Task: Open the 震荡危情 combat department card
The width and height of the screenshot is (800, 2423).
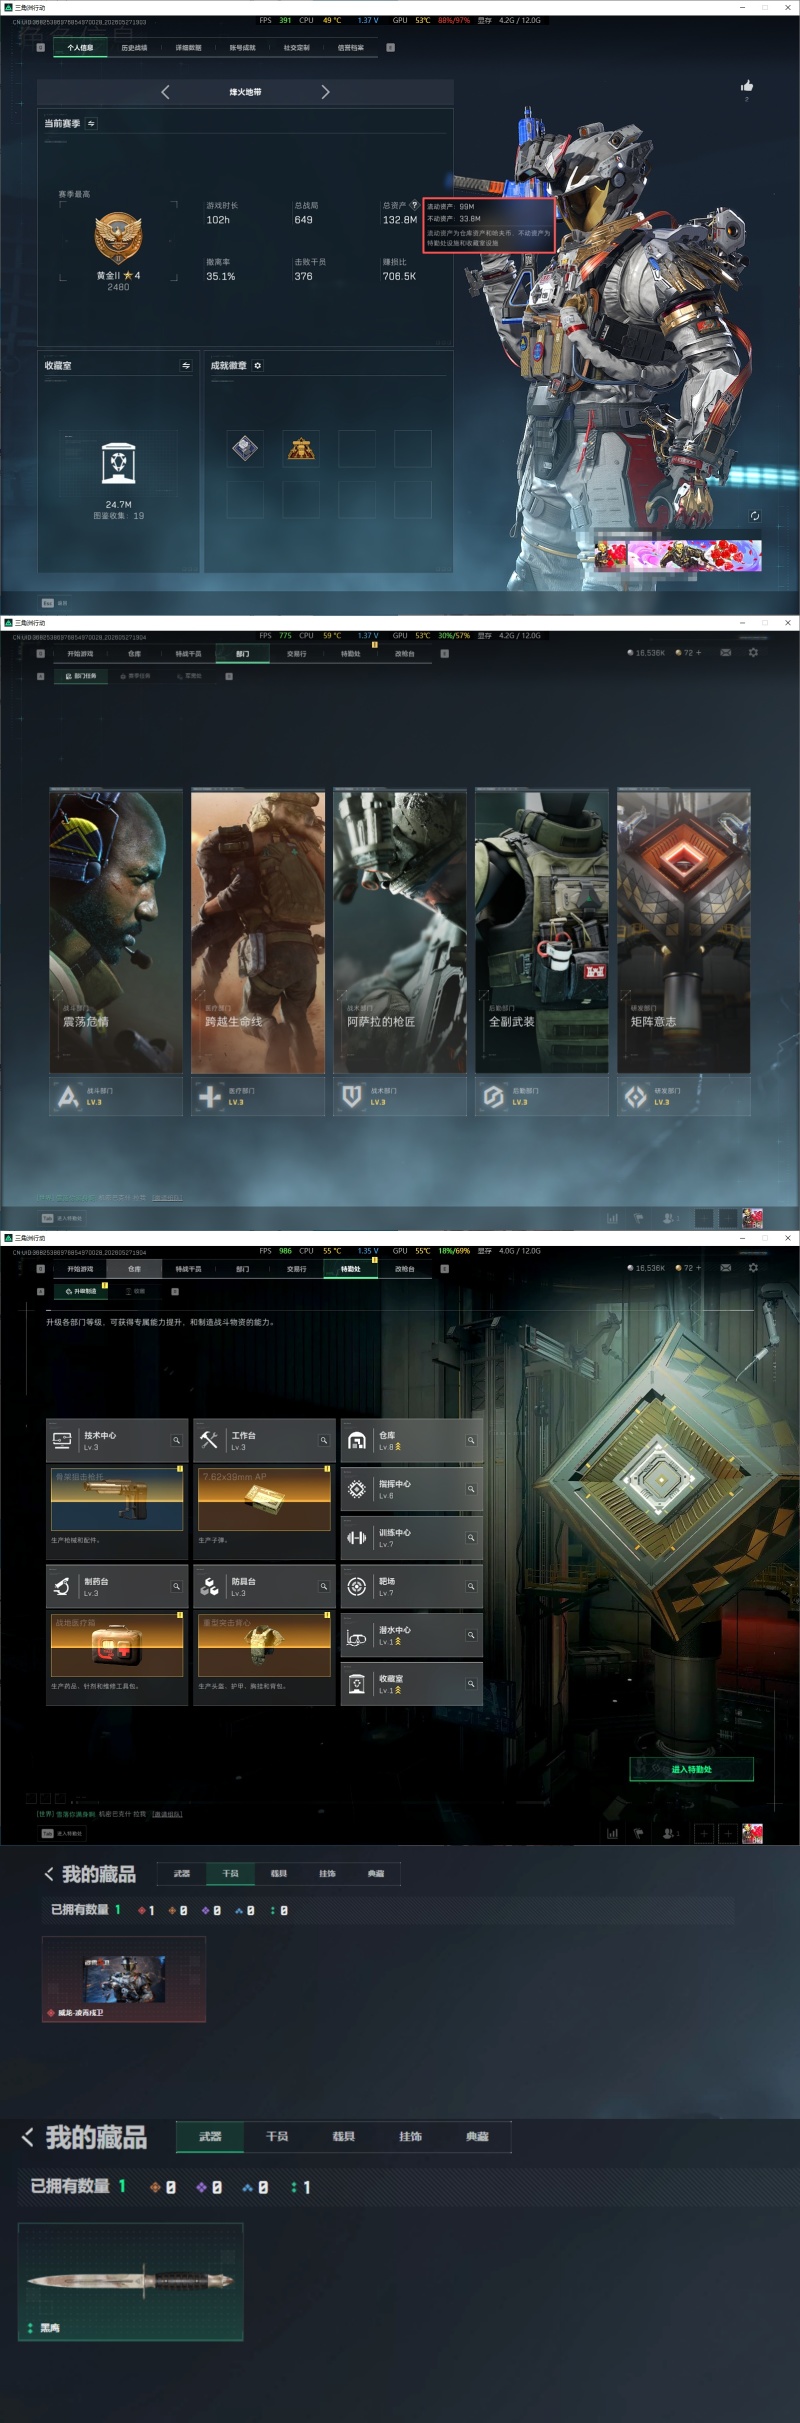Action: [x=116, y=931]
